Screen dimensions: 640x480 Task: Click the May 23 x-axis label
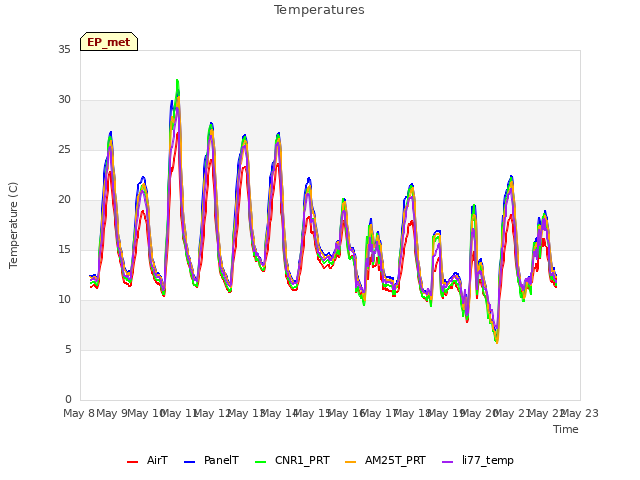pos(580,413)
